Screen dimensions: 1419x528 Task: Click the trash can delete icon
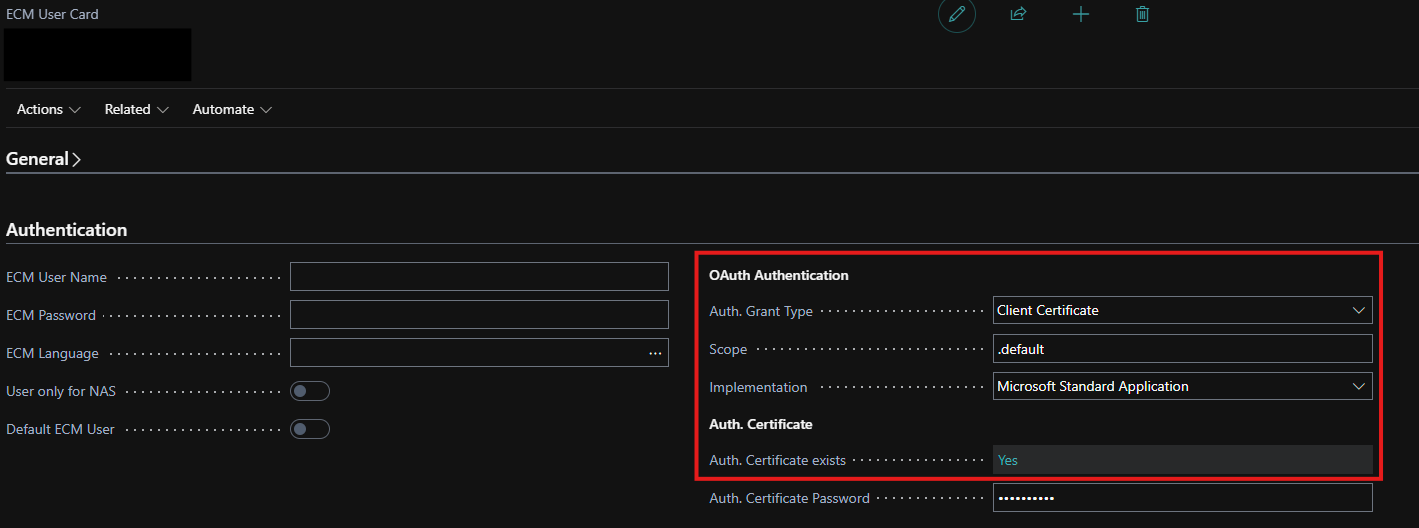click(x=1142, y=14)
